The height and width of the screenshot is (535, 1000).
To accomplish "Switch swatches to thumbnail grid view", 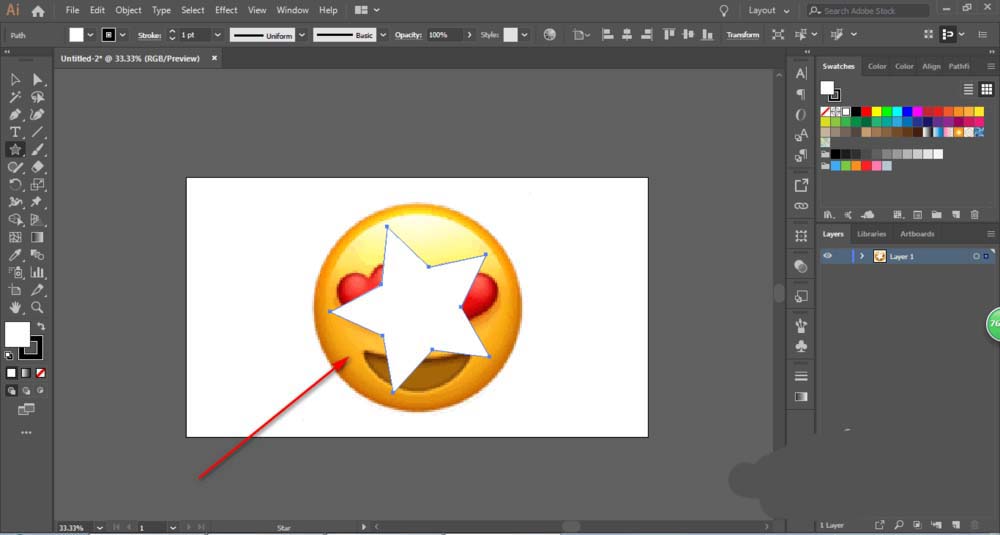I will (x=986, y=89).
